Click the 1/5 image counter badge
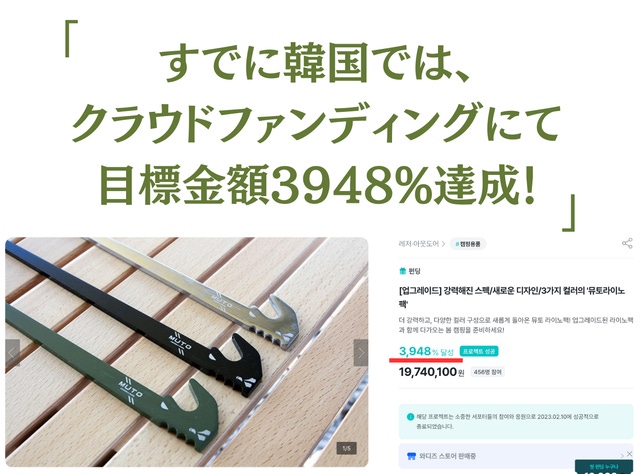 (x=347, y=448)
